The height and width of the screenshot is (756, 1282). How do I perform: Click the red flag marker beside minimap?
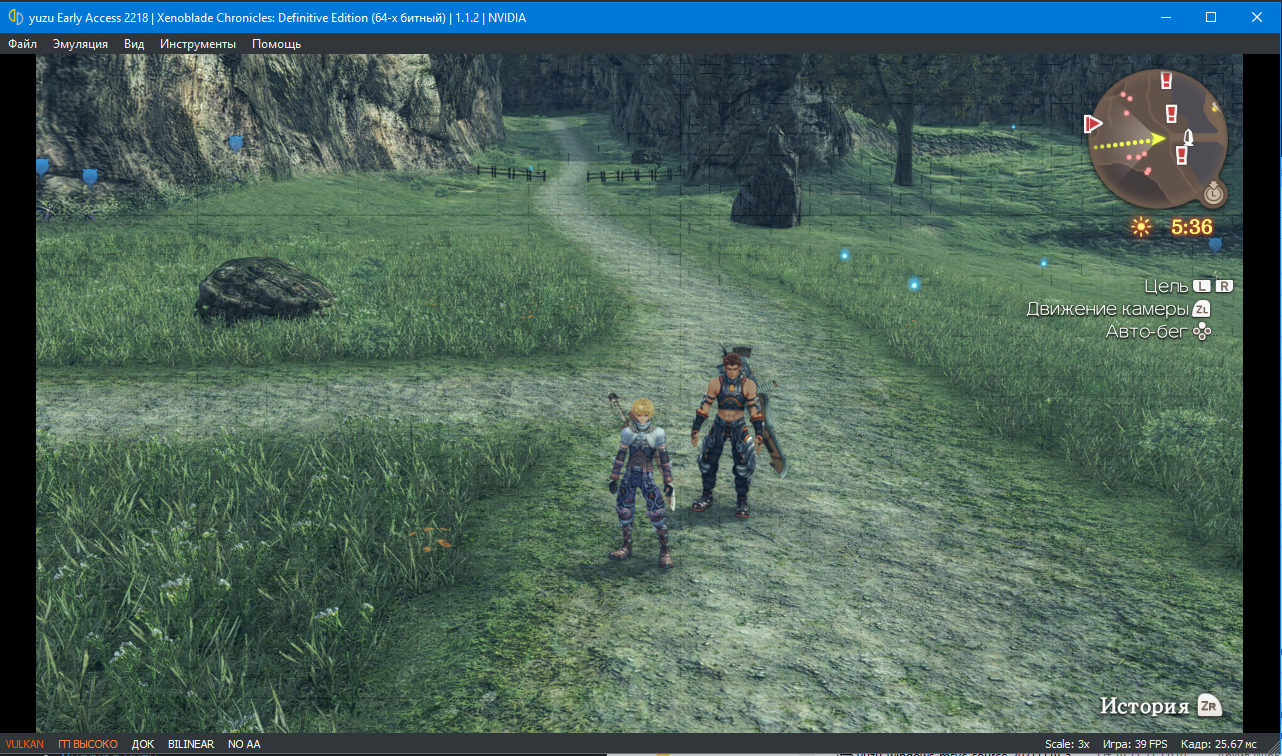(x=1093, y=124)
